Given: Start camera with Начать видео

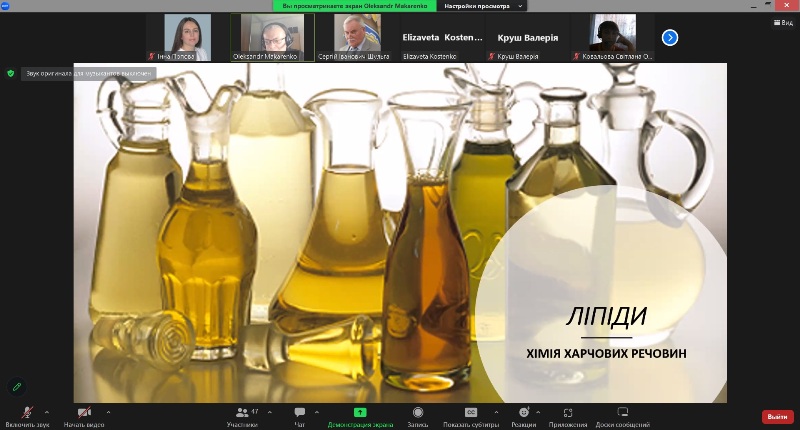Looking at the screenshot, I should (84, 417).
